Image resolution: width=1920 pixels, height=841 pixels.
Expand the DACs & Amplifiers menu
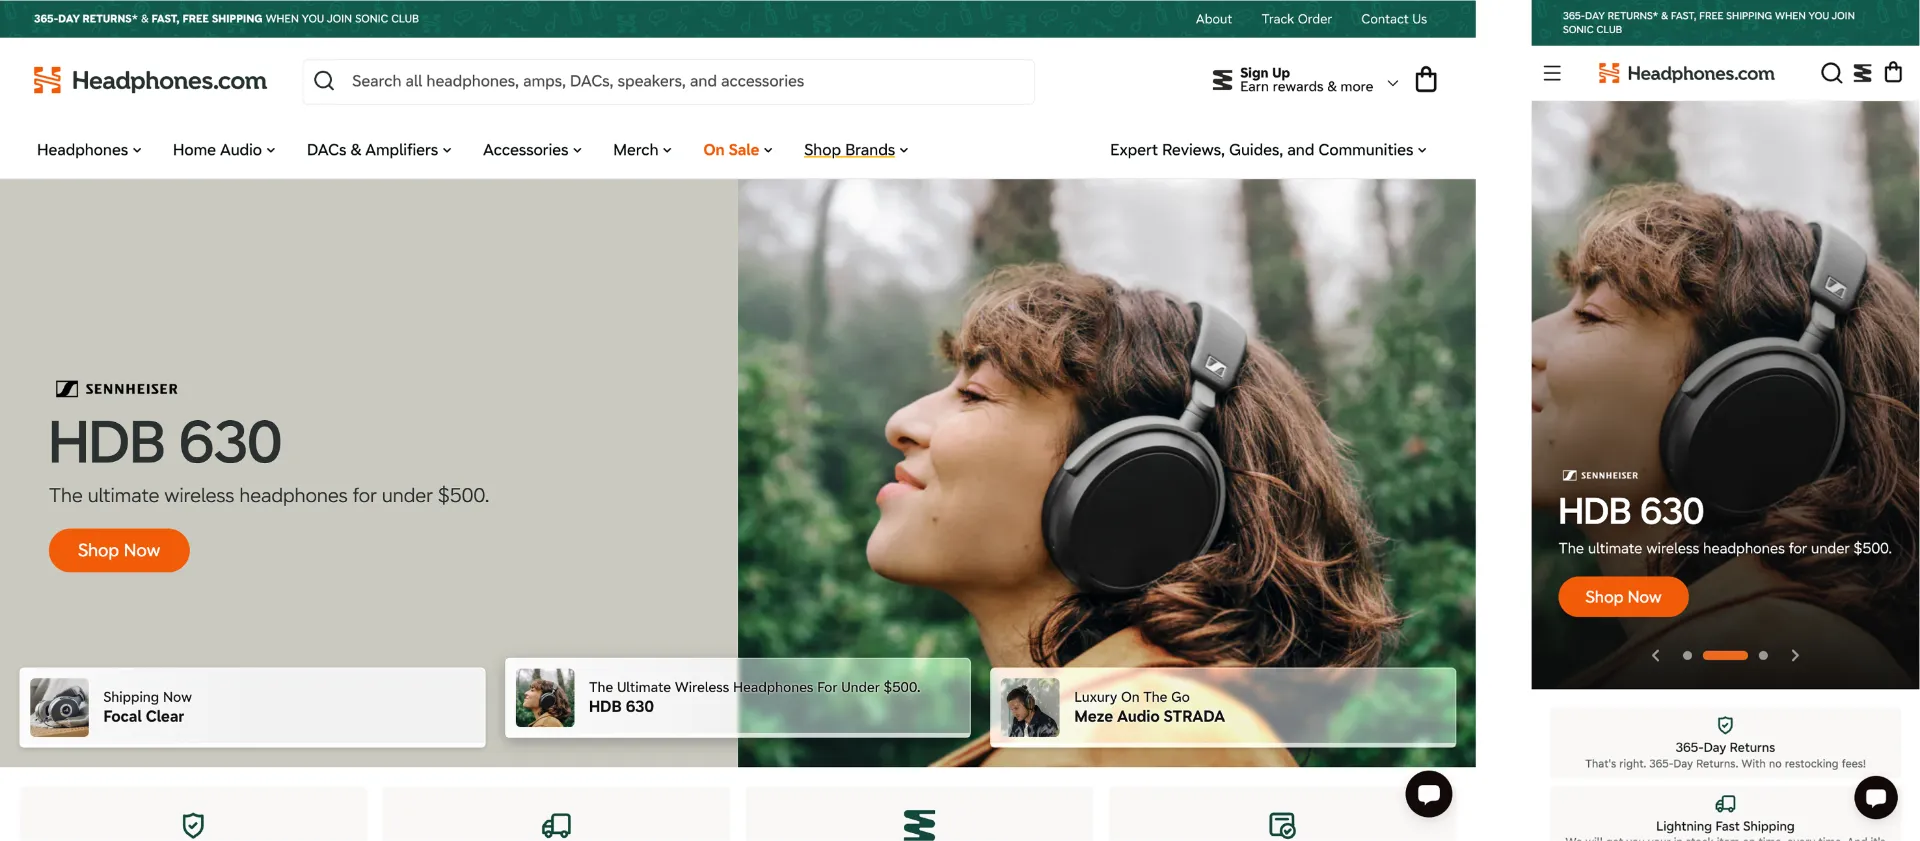point(379,150)
